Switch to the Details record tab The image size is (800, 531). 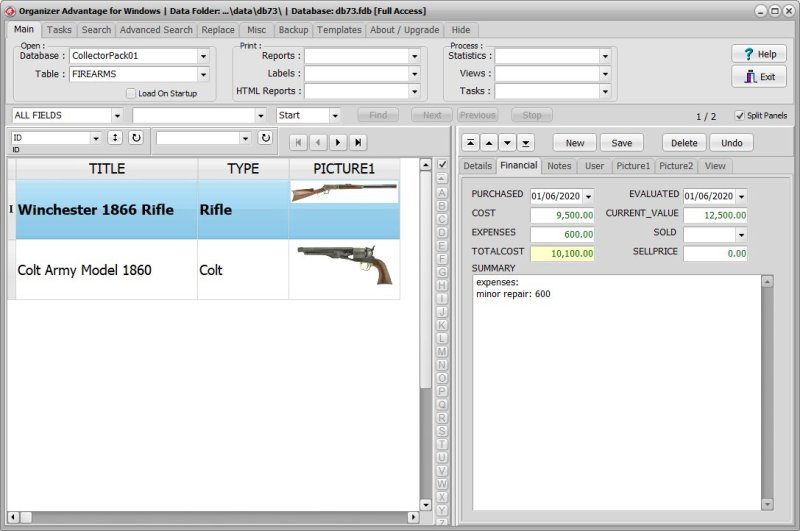coord(478,166)
